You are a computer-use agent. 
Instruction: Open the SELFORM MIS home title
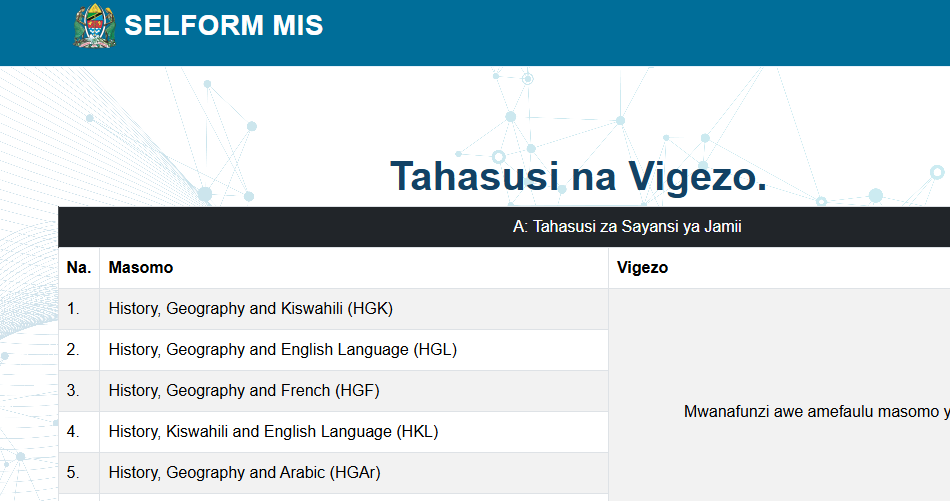click(x=223, y=26)
